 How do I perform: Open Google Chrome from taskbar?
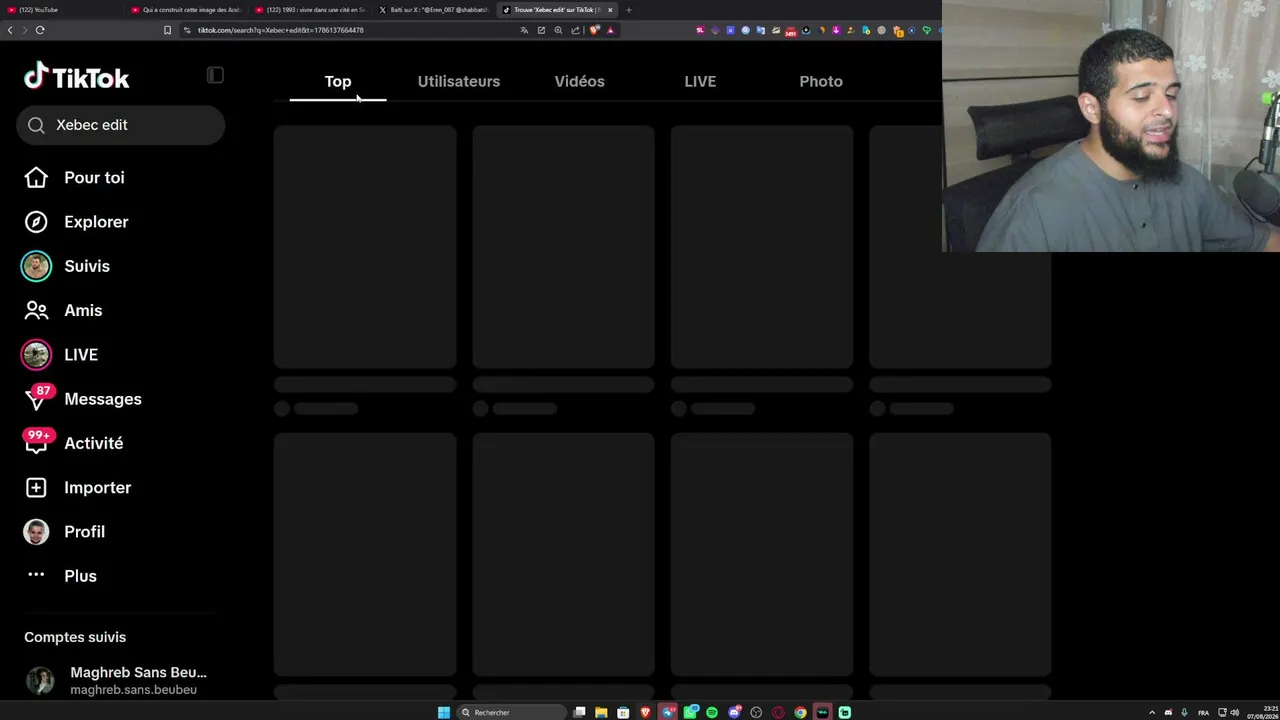pyautogui.click(x=800, y=712)
